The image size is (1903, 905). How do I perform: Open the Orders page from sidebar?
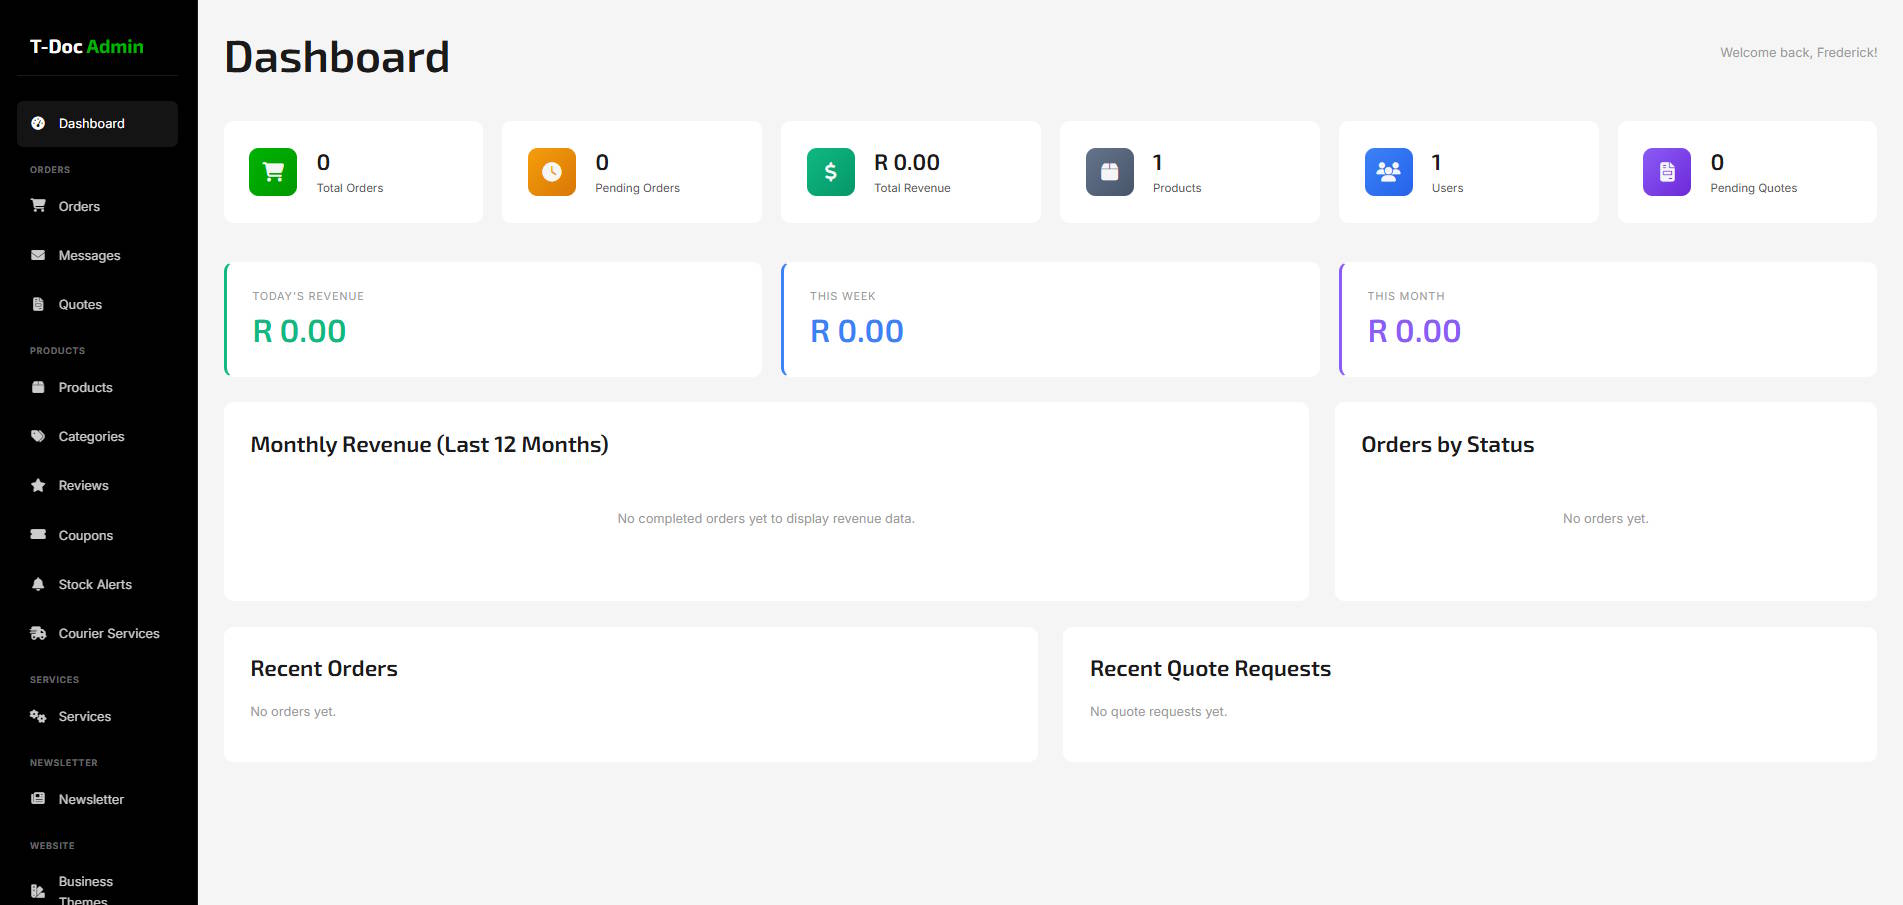click(x=79, y=207)
